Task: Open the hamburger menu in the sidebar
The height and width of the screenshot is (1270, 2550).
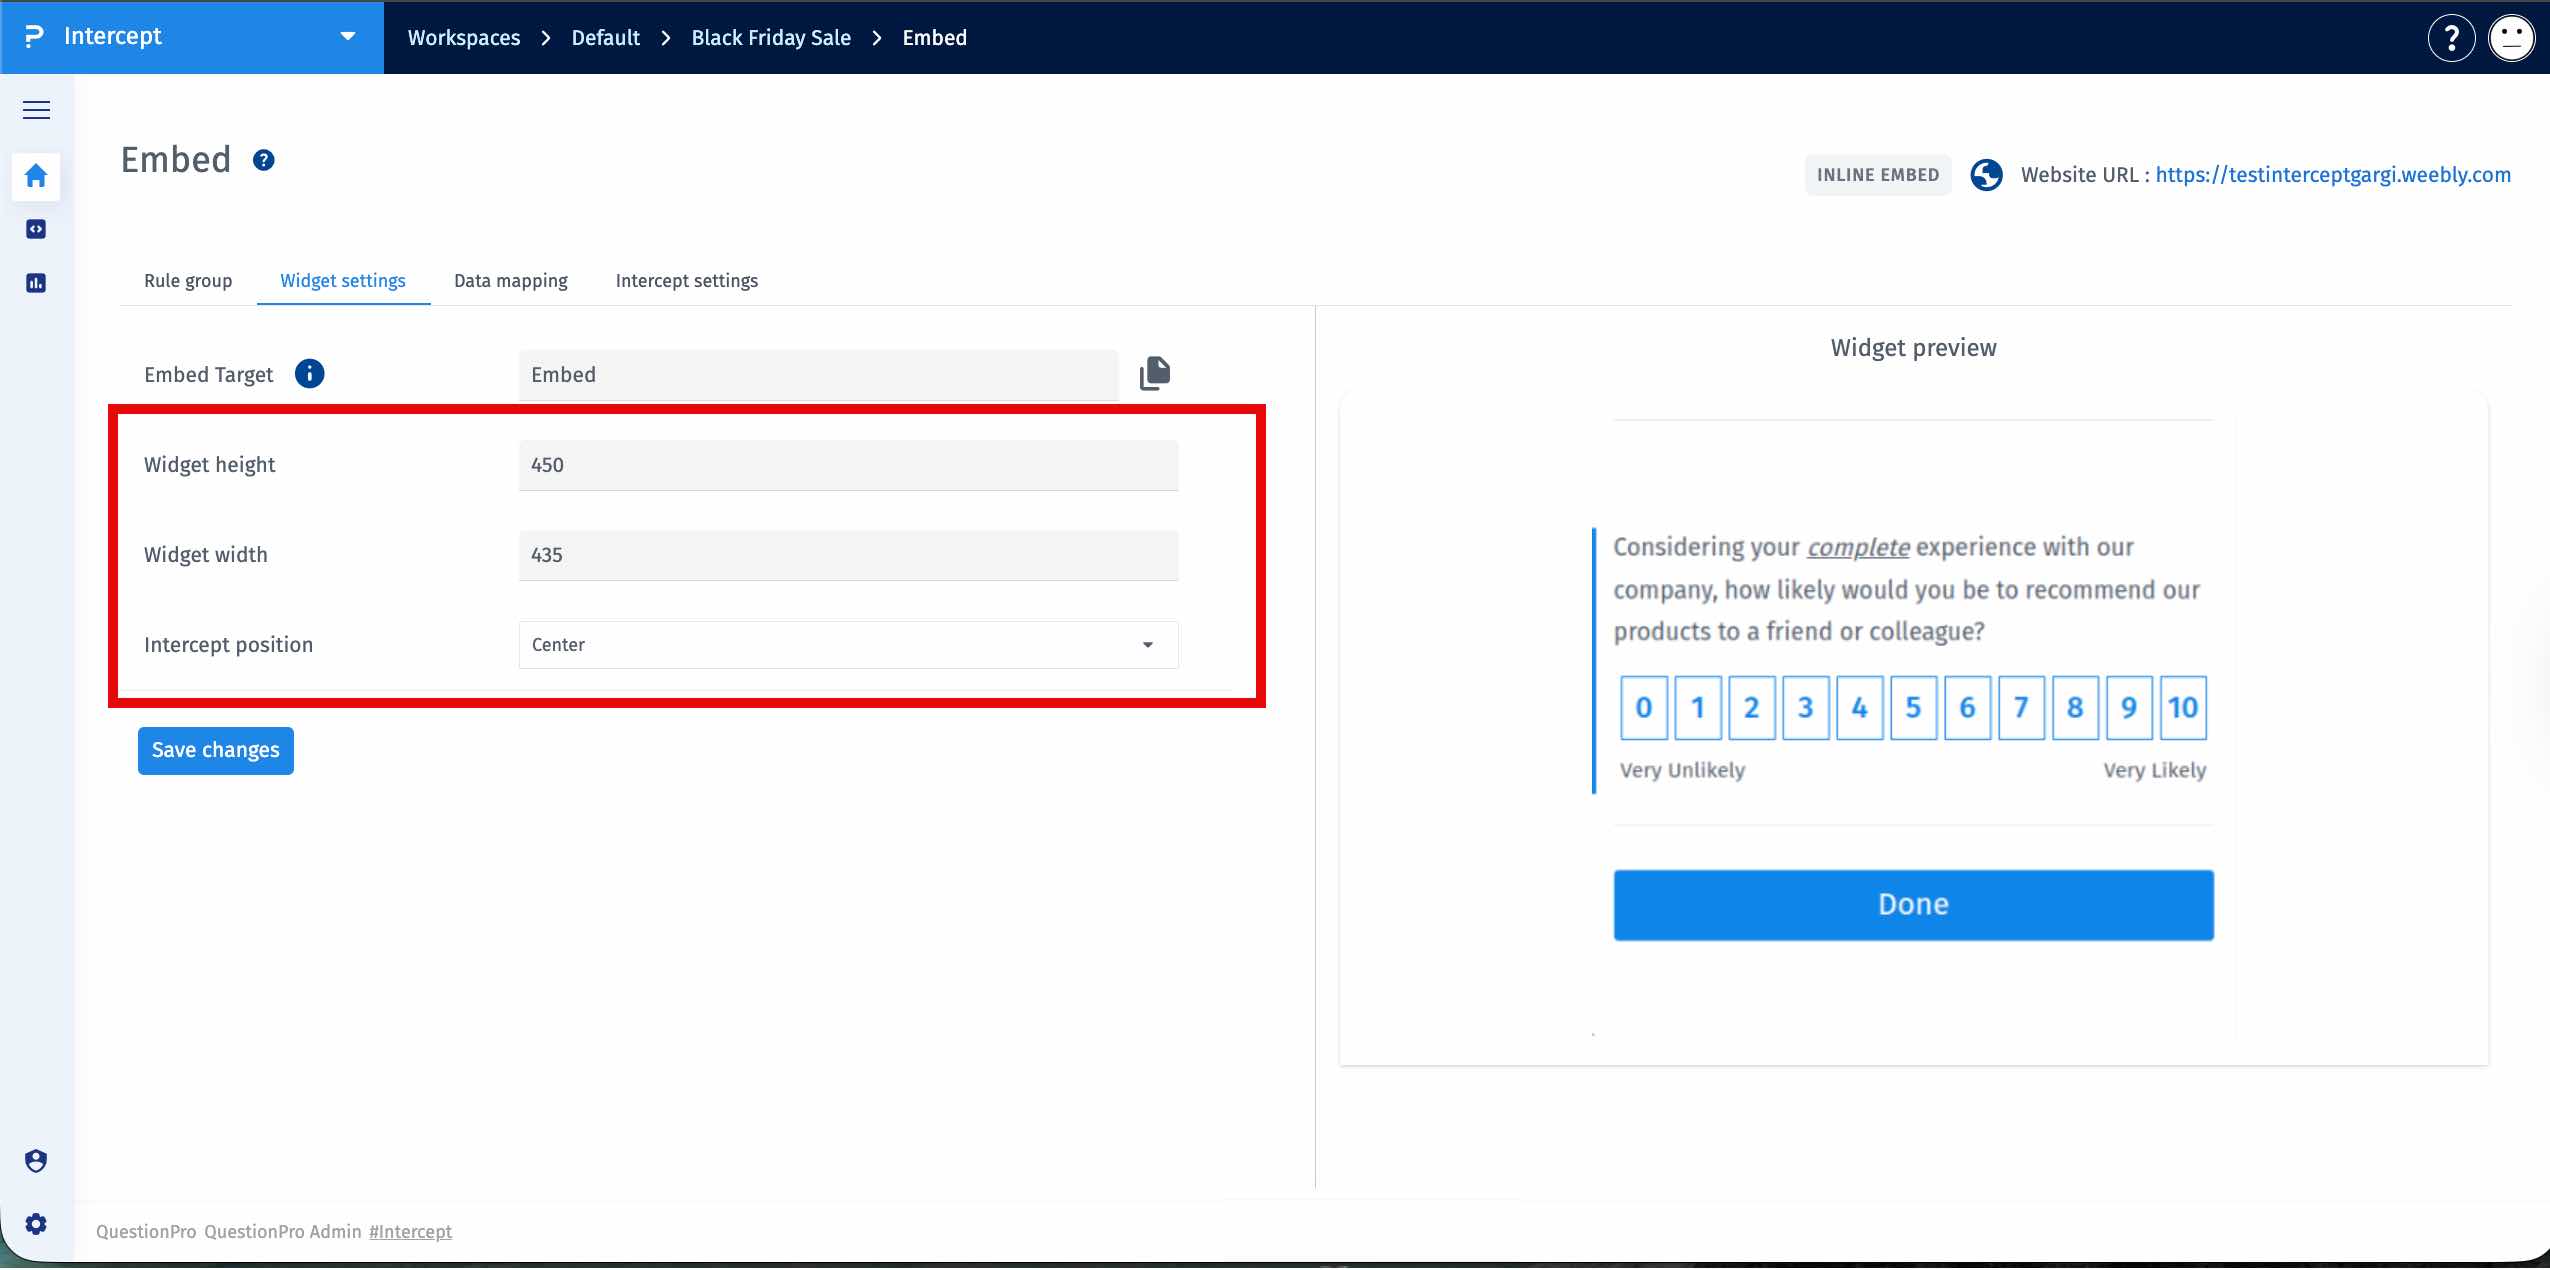Action: (36, 110)
